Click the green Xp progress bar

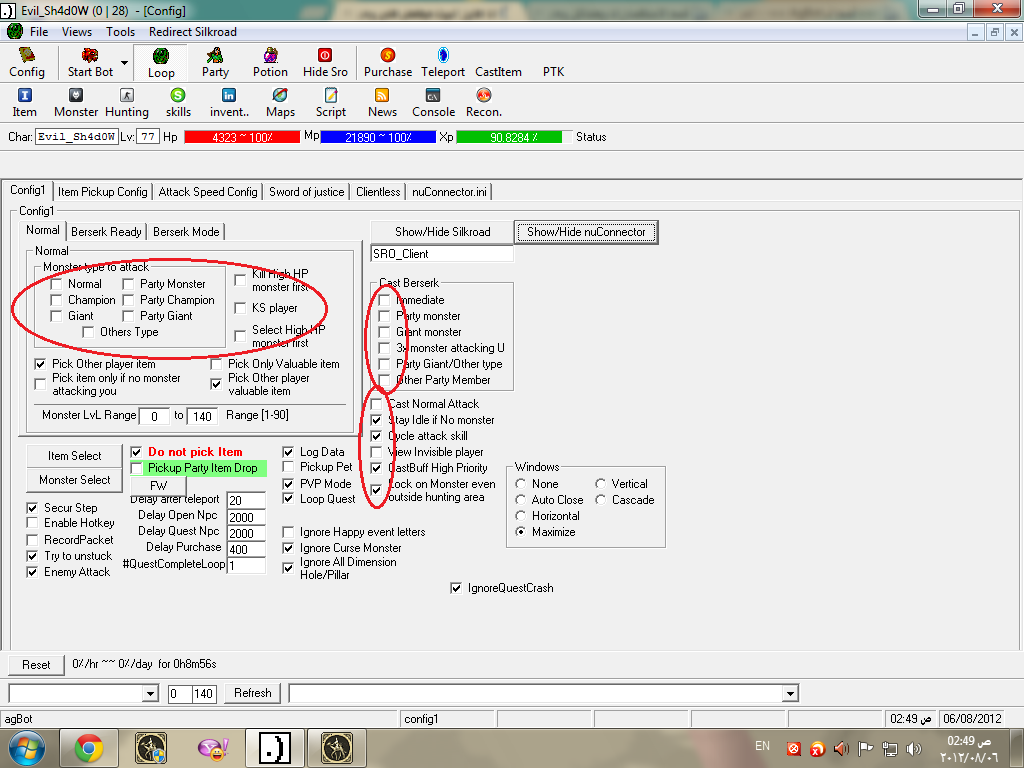[515, 137]
